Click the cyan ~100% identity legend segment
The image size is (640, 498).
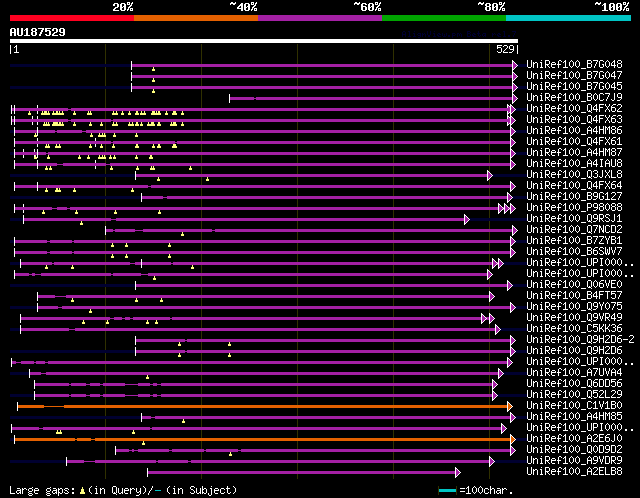[x=569, y=18]
